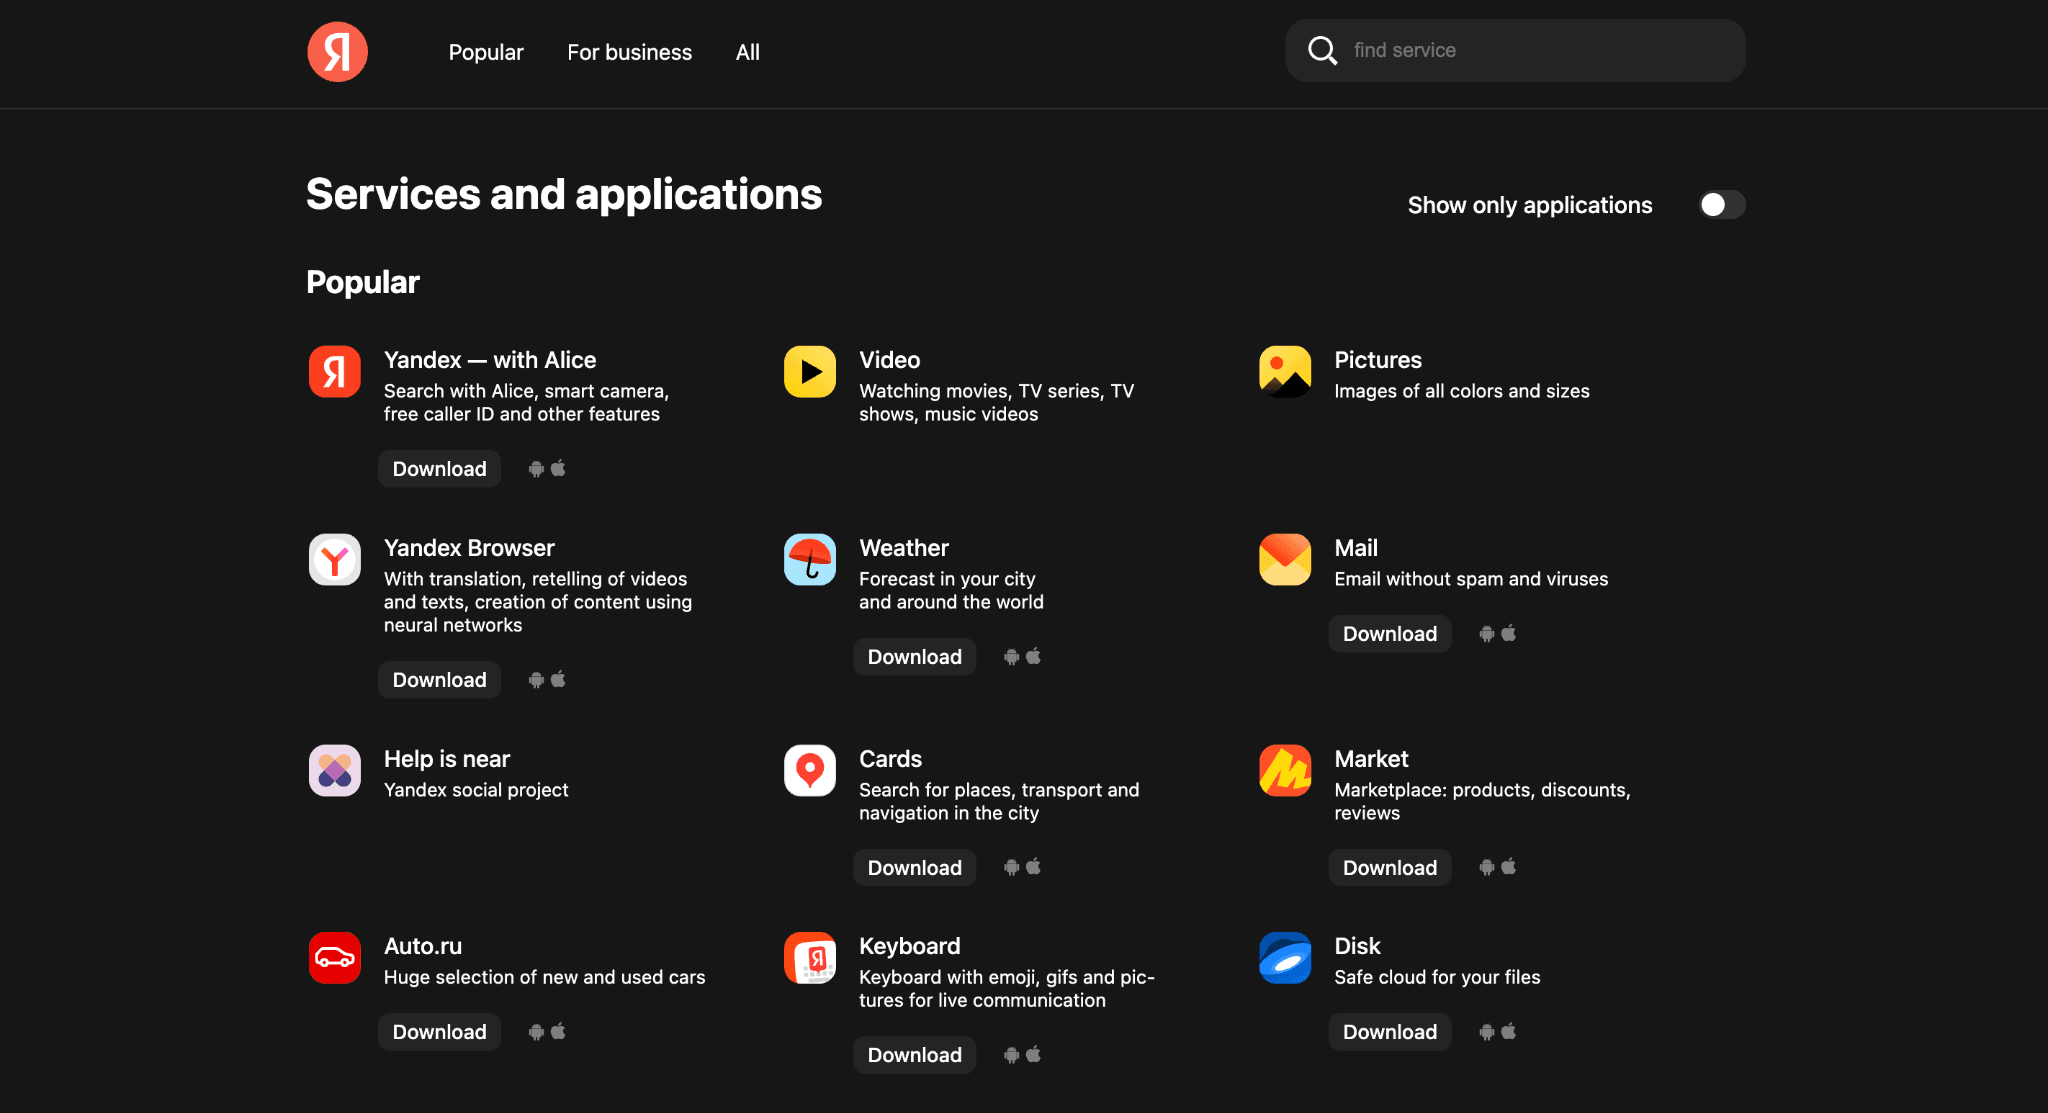Open the Yandex Browser app icon

[335, 560]
